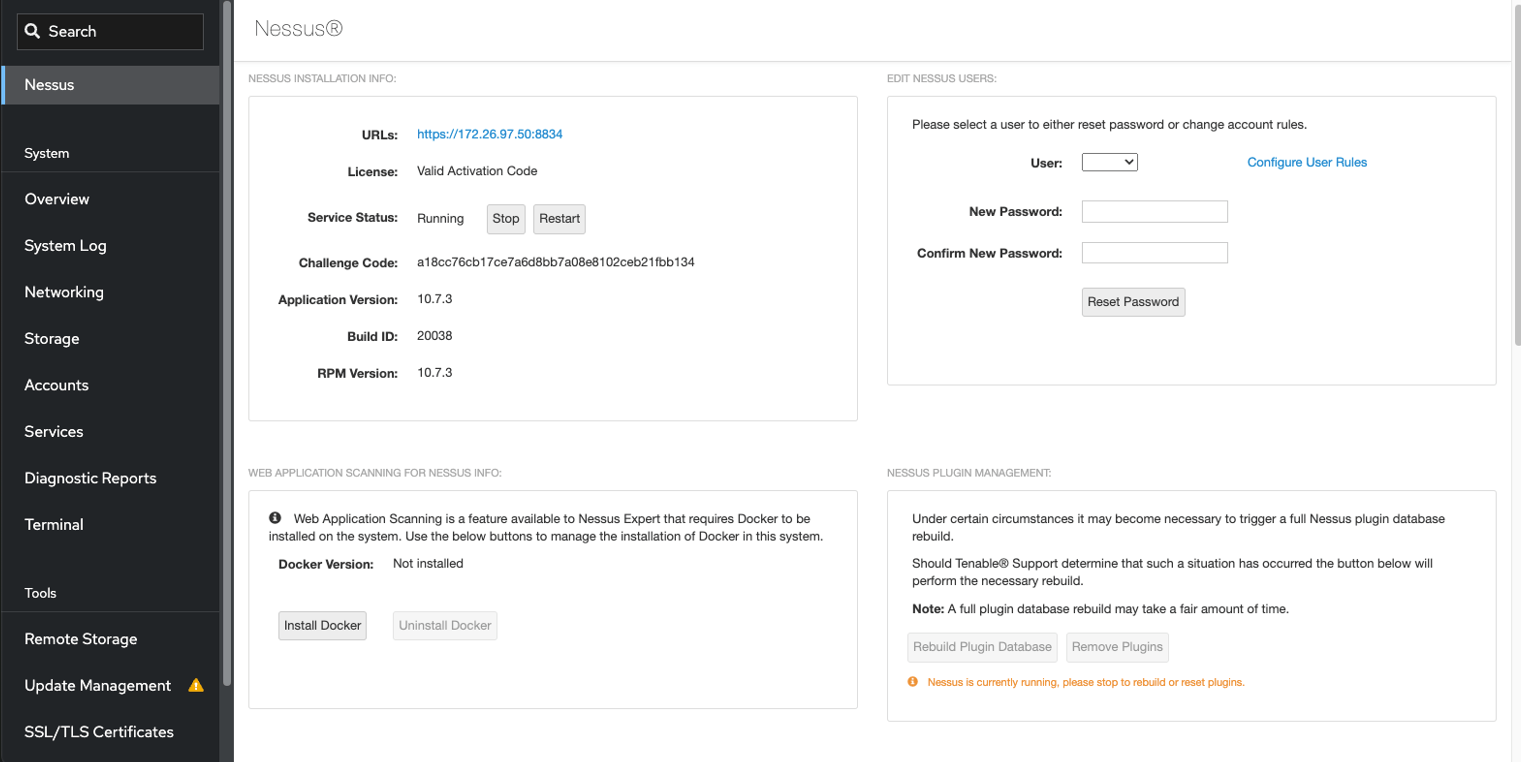Click the Install Docker button
The width and height of the screenshot is (1521, 762).
coord(321,625)
